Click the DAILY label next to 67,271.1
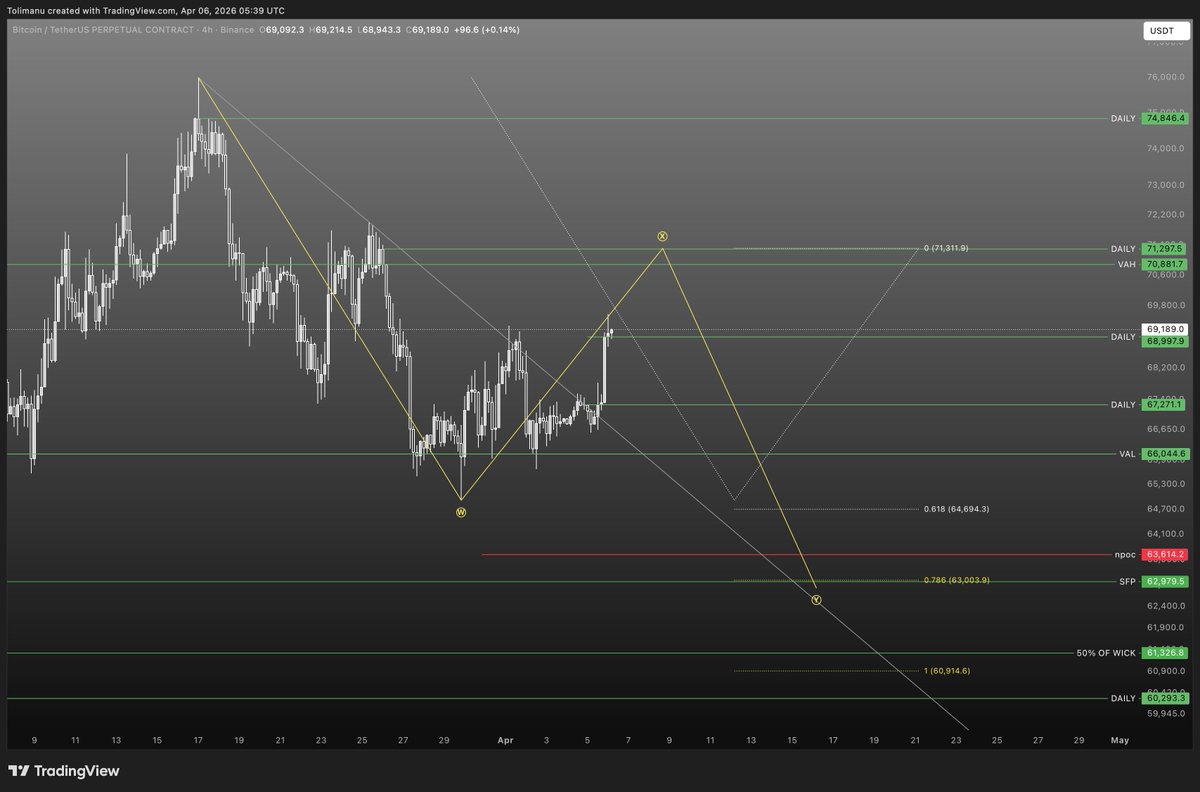 point(1123,405)
